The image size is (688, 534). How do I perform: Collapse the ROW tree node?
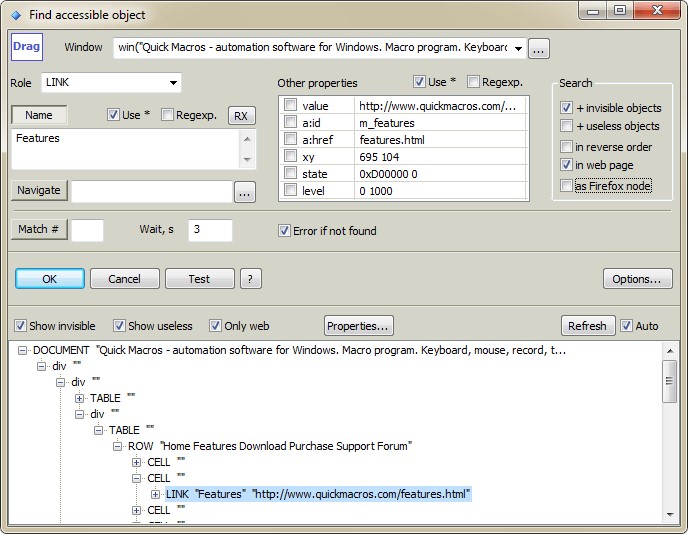coord(119,446)
